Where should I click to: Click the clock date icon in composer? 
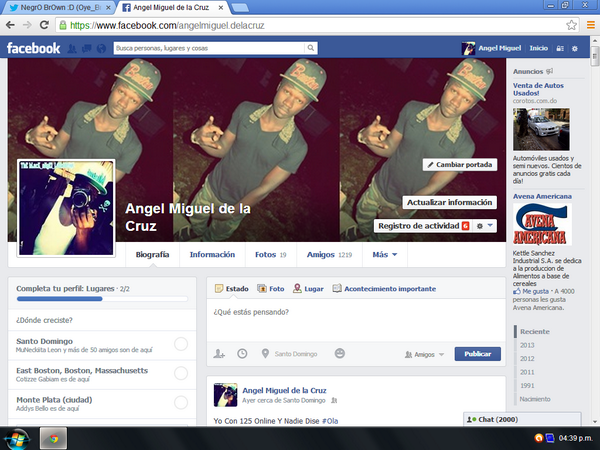(242, 354)
